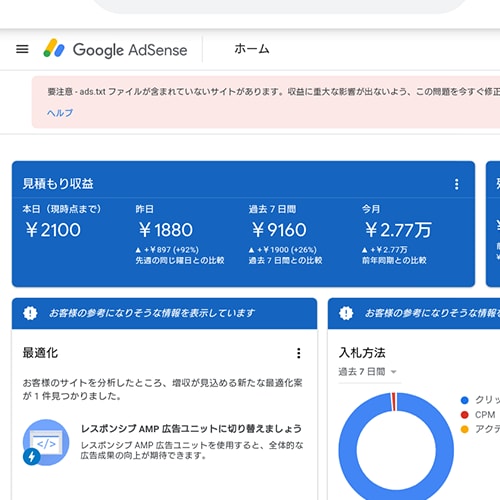Click the ホーム page title
Screen dimensions: 500x500
[x=252, y=49]
